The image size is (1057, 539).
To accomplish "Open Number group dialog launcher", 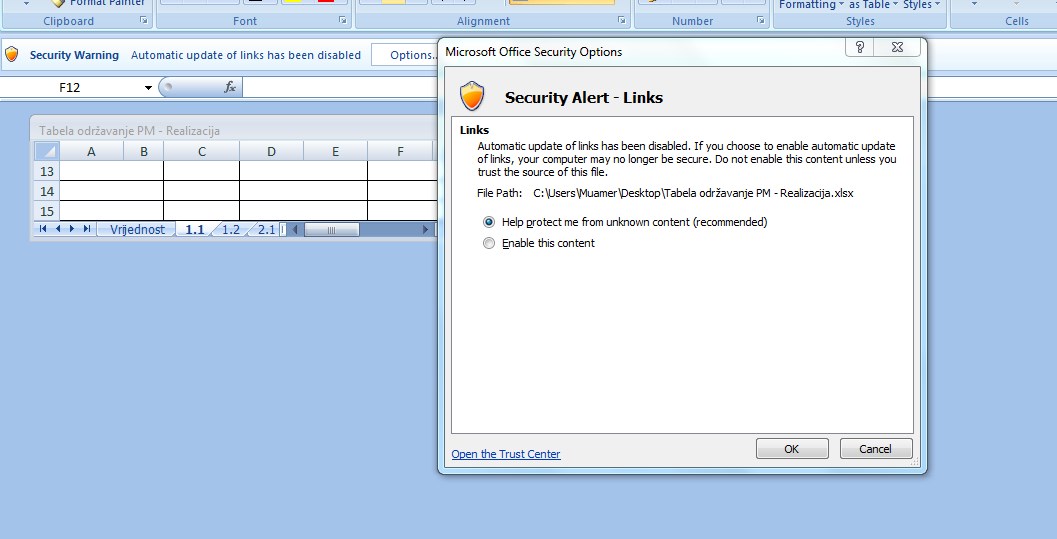I will (x=760, y=21).
